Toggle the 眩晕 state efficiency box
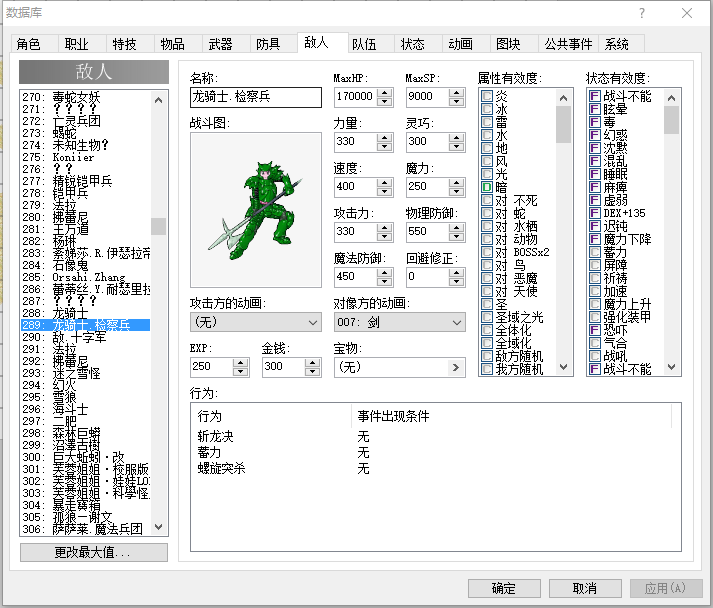 pos(595,109)
